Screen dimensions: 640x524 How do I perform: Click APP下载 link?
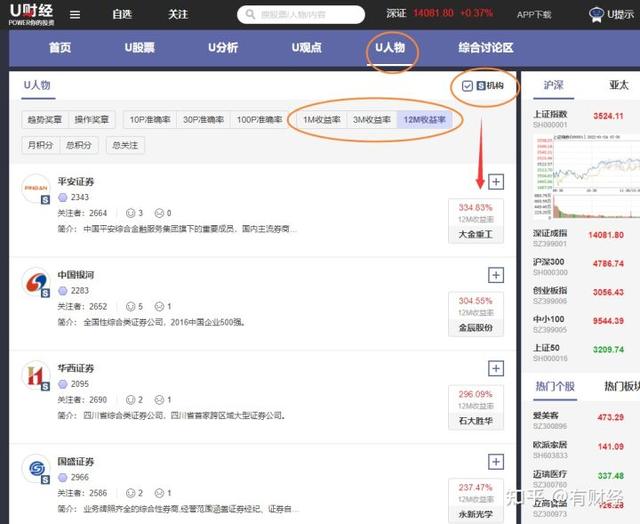[x=534, y=15]
